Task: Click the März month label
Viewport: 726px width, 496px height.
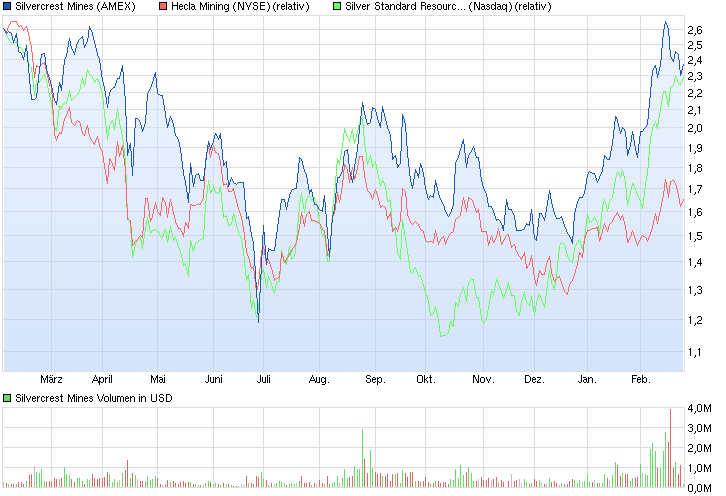Action: point(51,380)
